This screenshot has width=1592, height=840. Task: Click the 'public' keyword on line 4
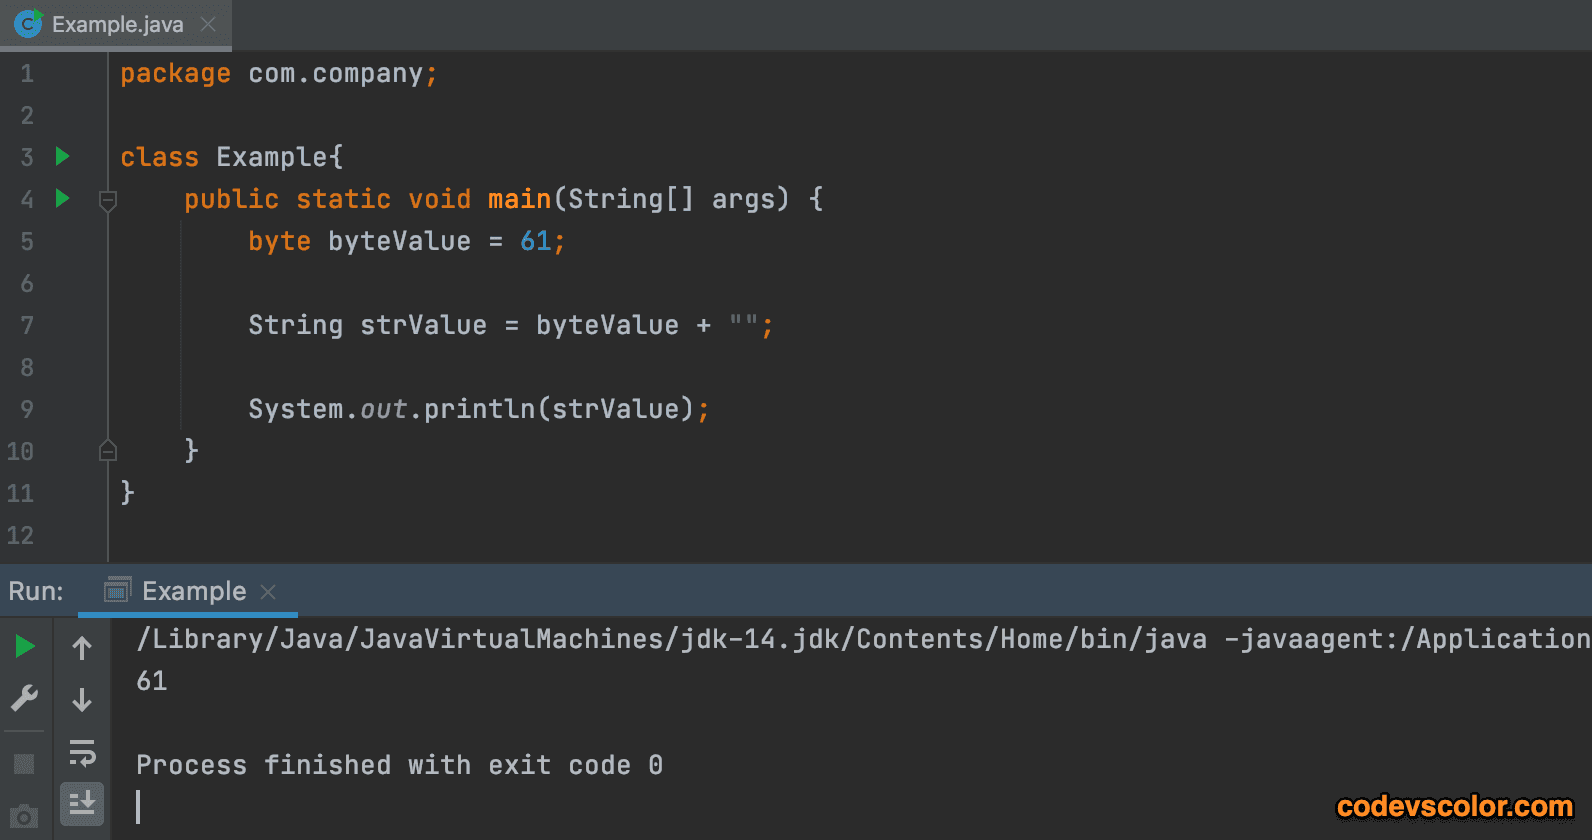pos(231,199)
